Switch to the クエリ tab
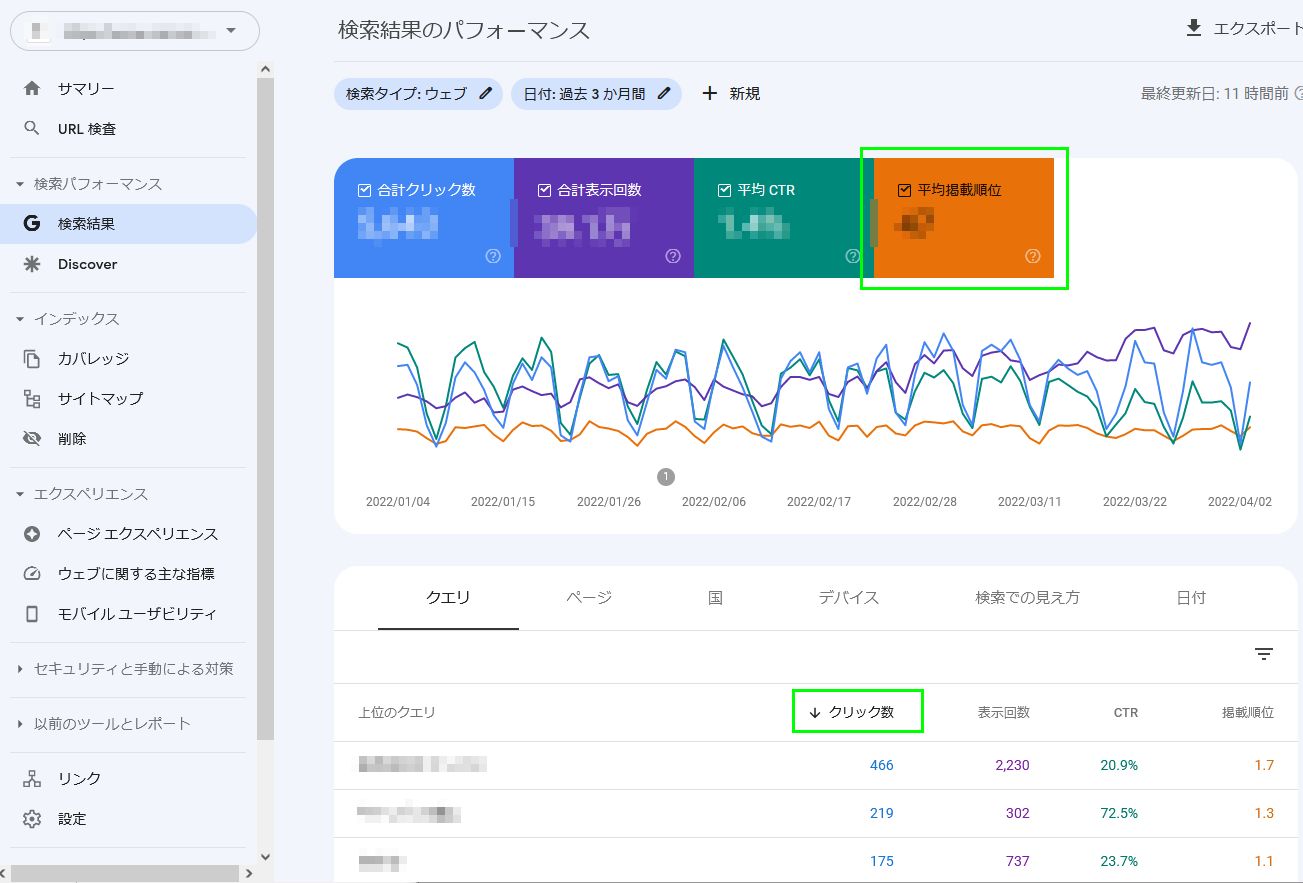 448,598
